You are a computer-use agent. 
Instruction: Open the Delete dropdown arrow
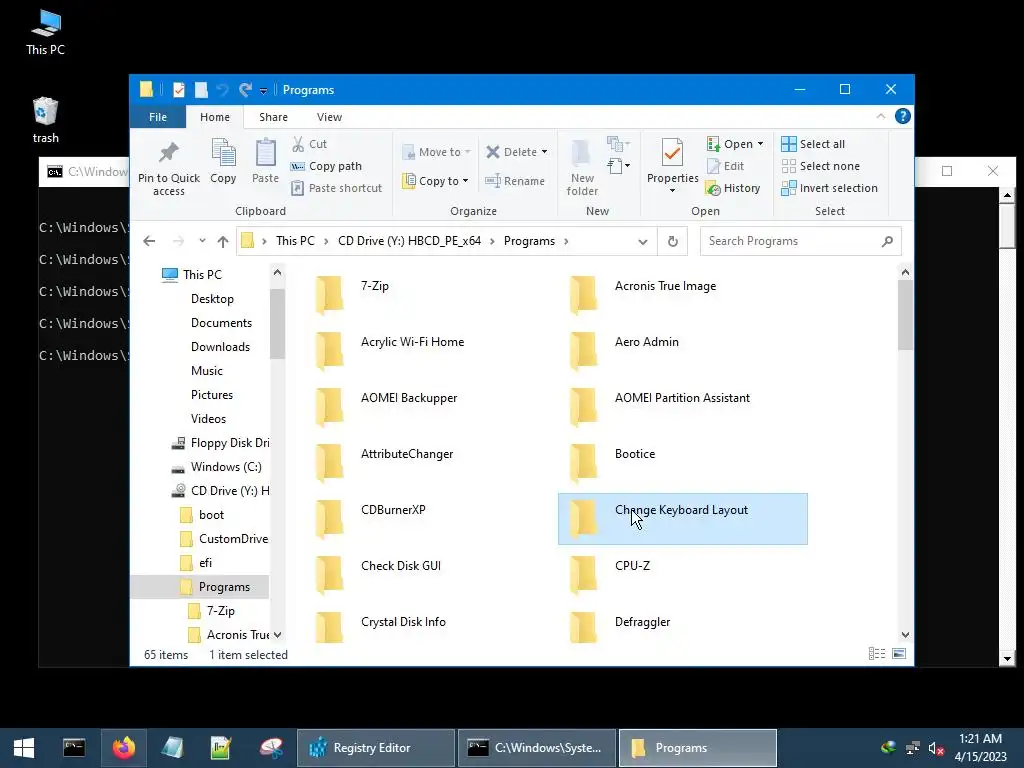544,152
